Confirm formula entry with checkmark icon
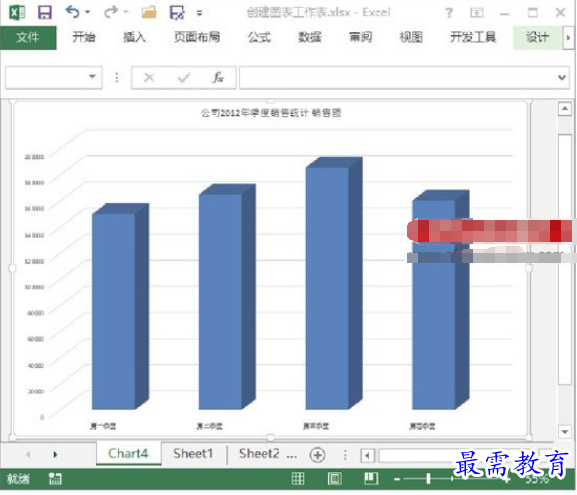 [x=184, y=77]
